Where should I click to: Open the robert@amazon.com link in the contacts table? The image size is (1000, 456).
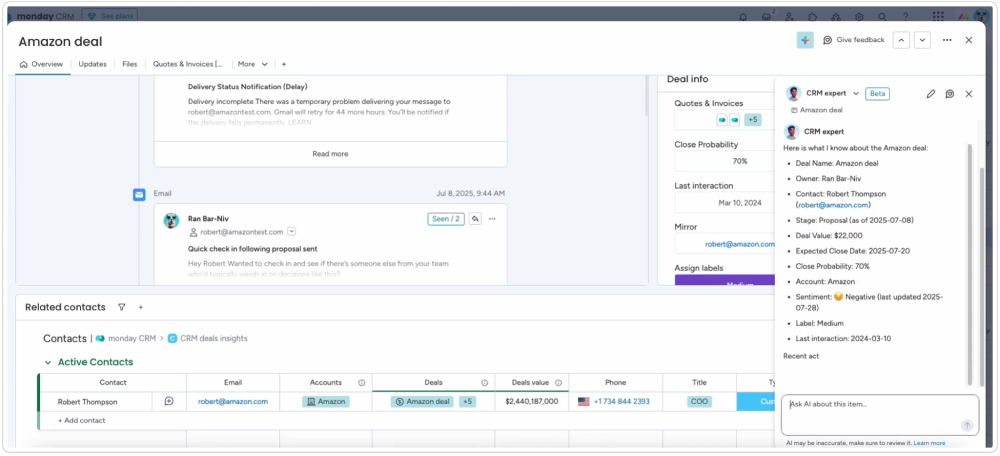(x=233, y=401)
